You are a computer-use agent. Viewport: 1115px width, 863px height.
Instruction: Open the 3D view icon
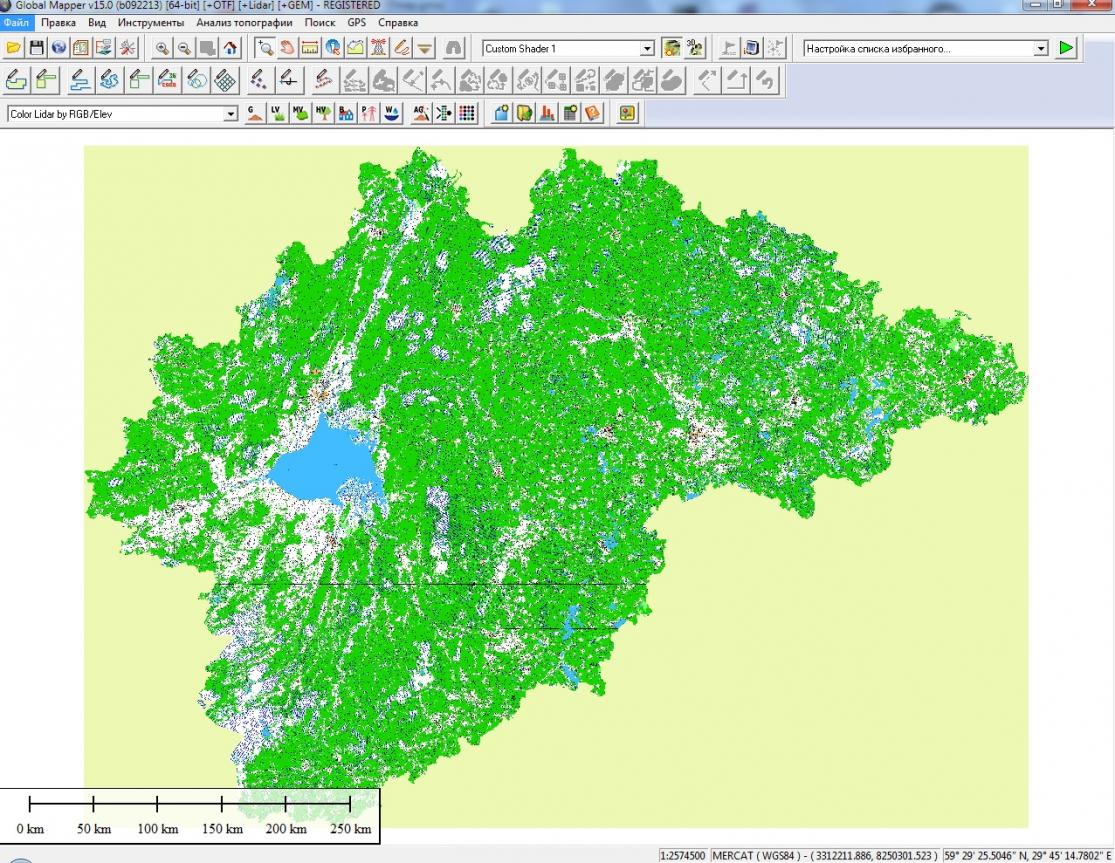coord(695,48)
